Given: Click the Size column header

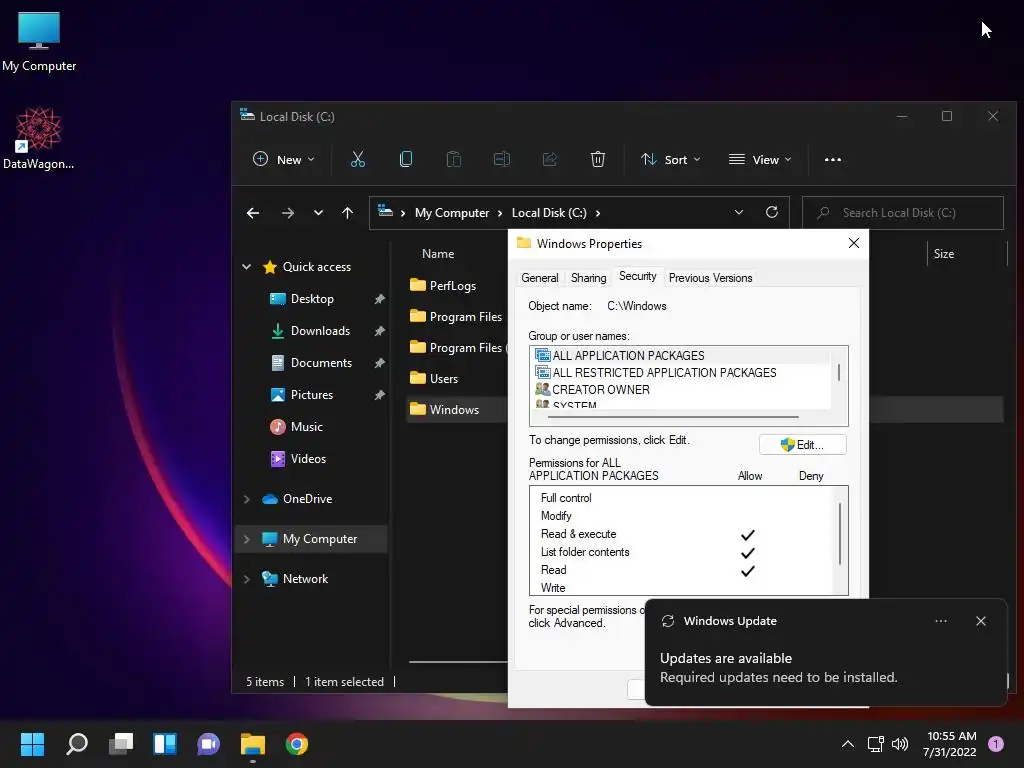Looking at the screenshot, I should coord(944,253).
